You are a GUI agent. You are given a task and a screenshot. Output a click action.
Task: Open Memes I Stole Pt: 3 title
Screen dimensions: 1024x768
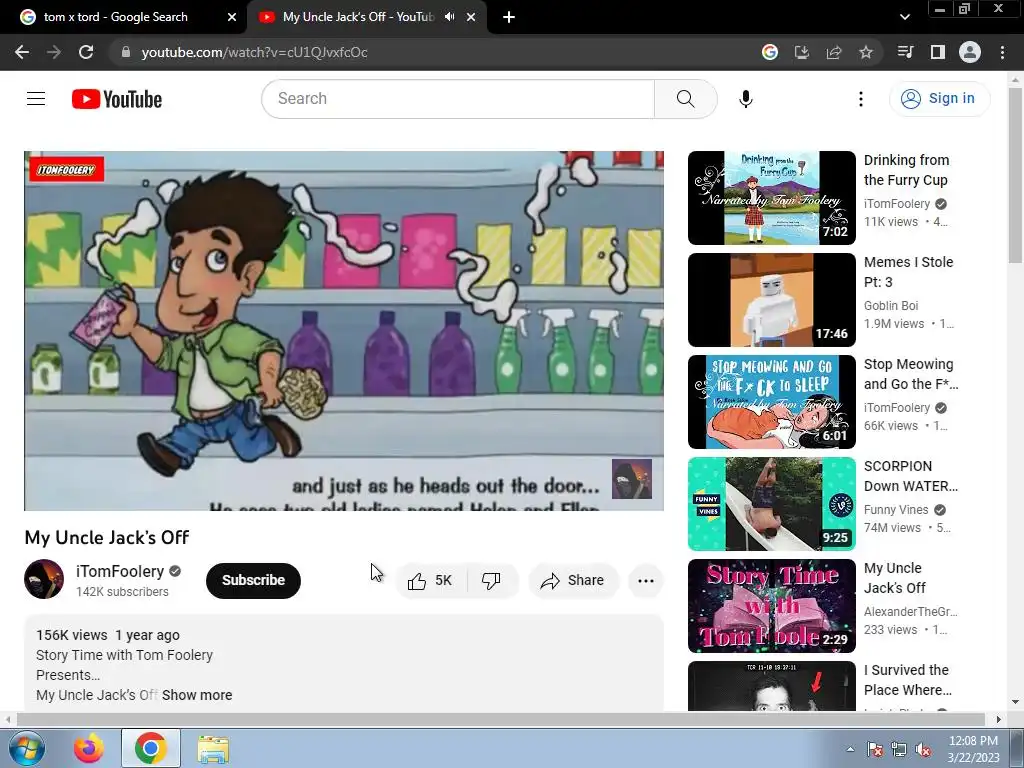tap(908, 272)
